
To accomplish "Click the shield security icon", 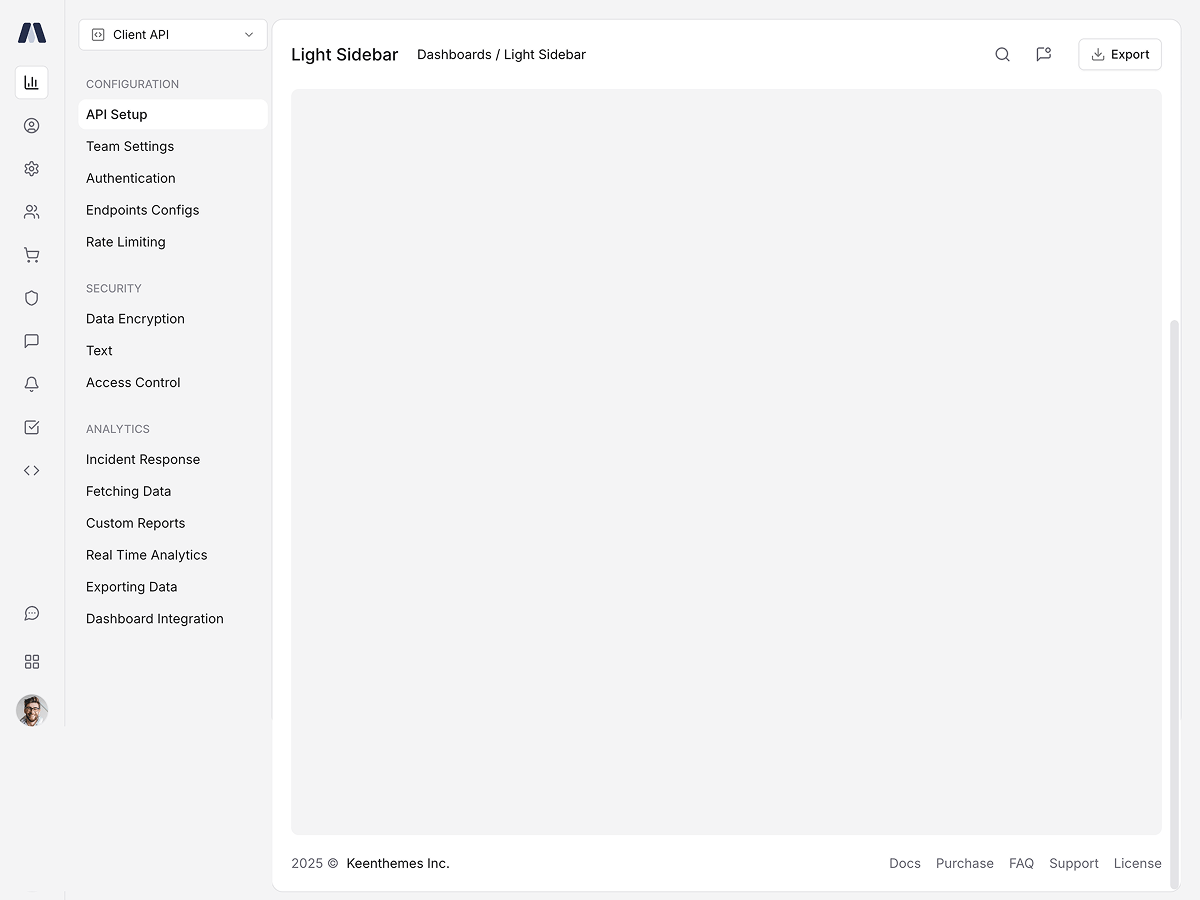I will coord(31,298).
